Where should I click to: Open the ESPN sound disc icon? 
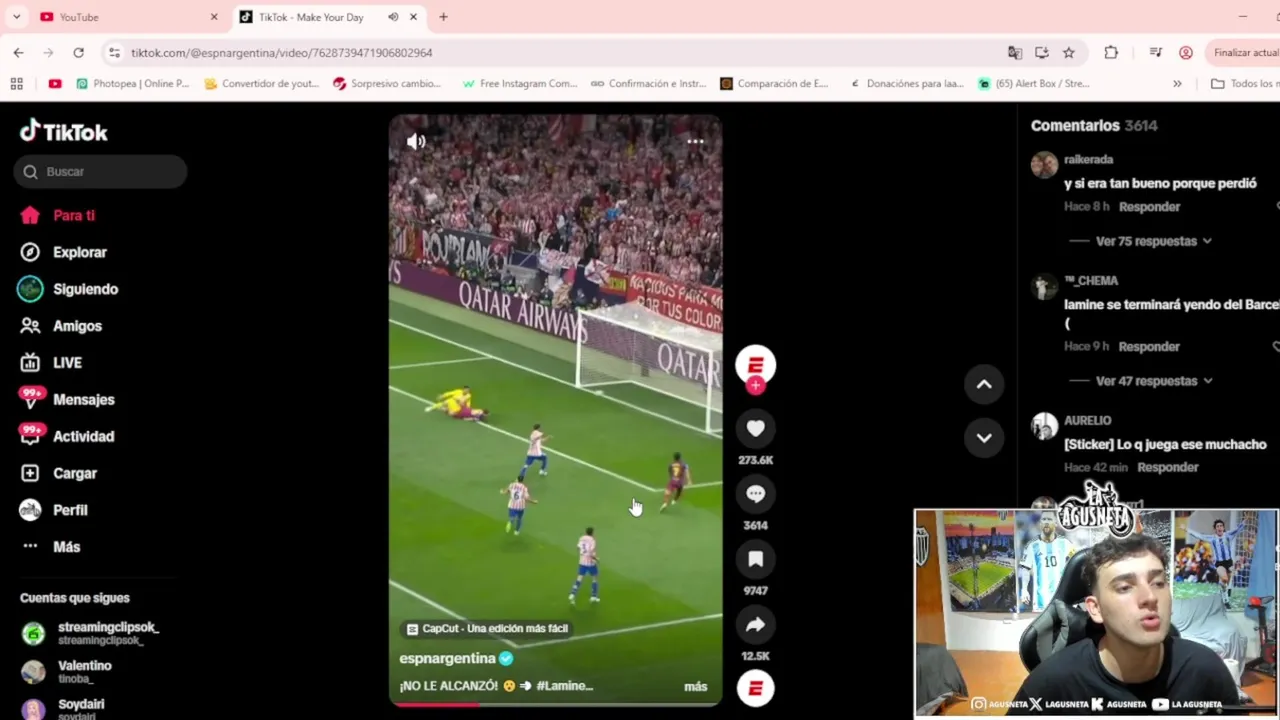pos(755,688)
